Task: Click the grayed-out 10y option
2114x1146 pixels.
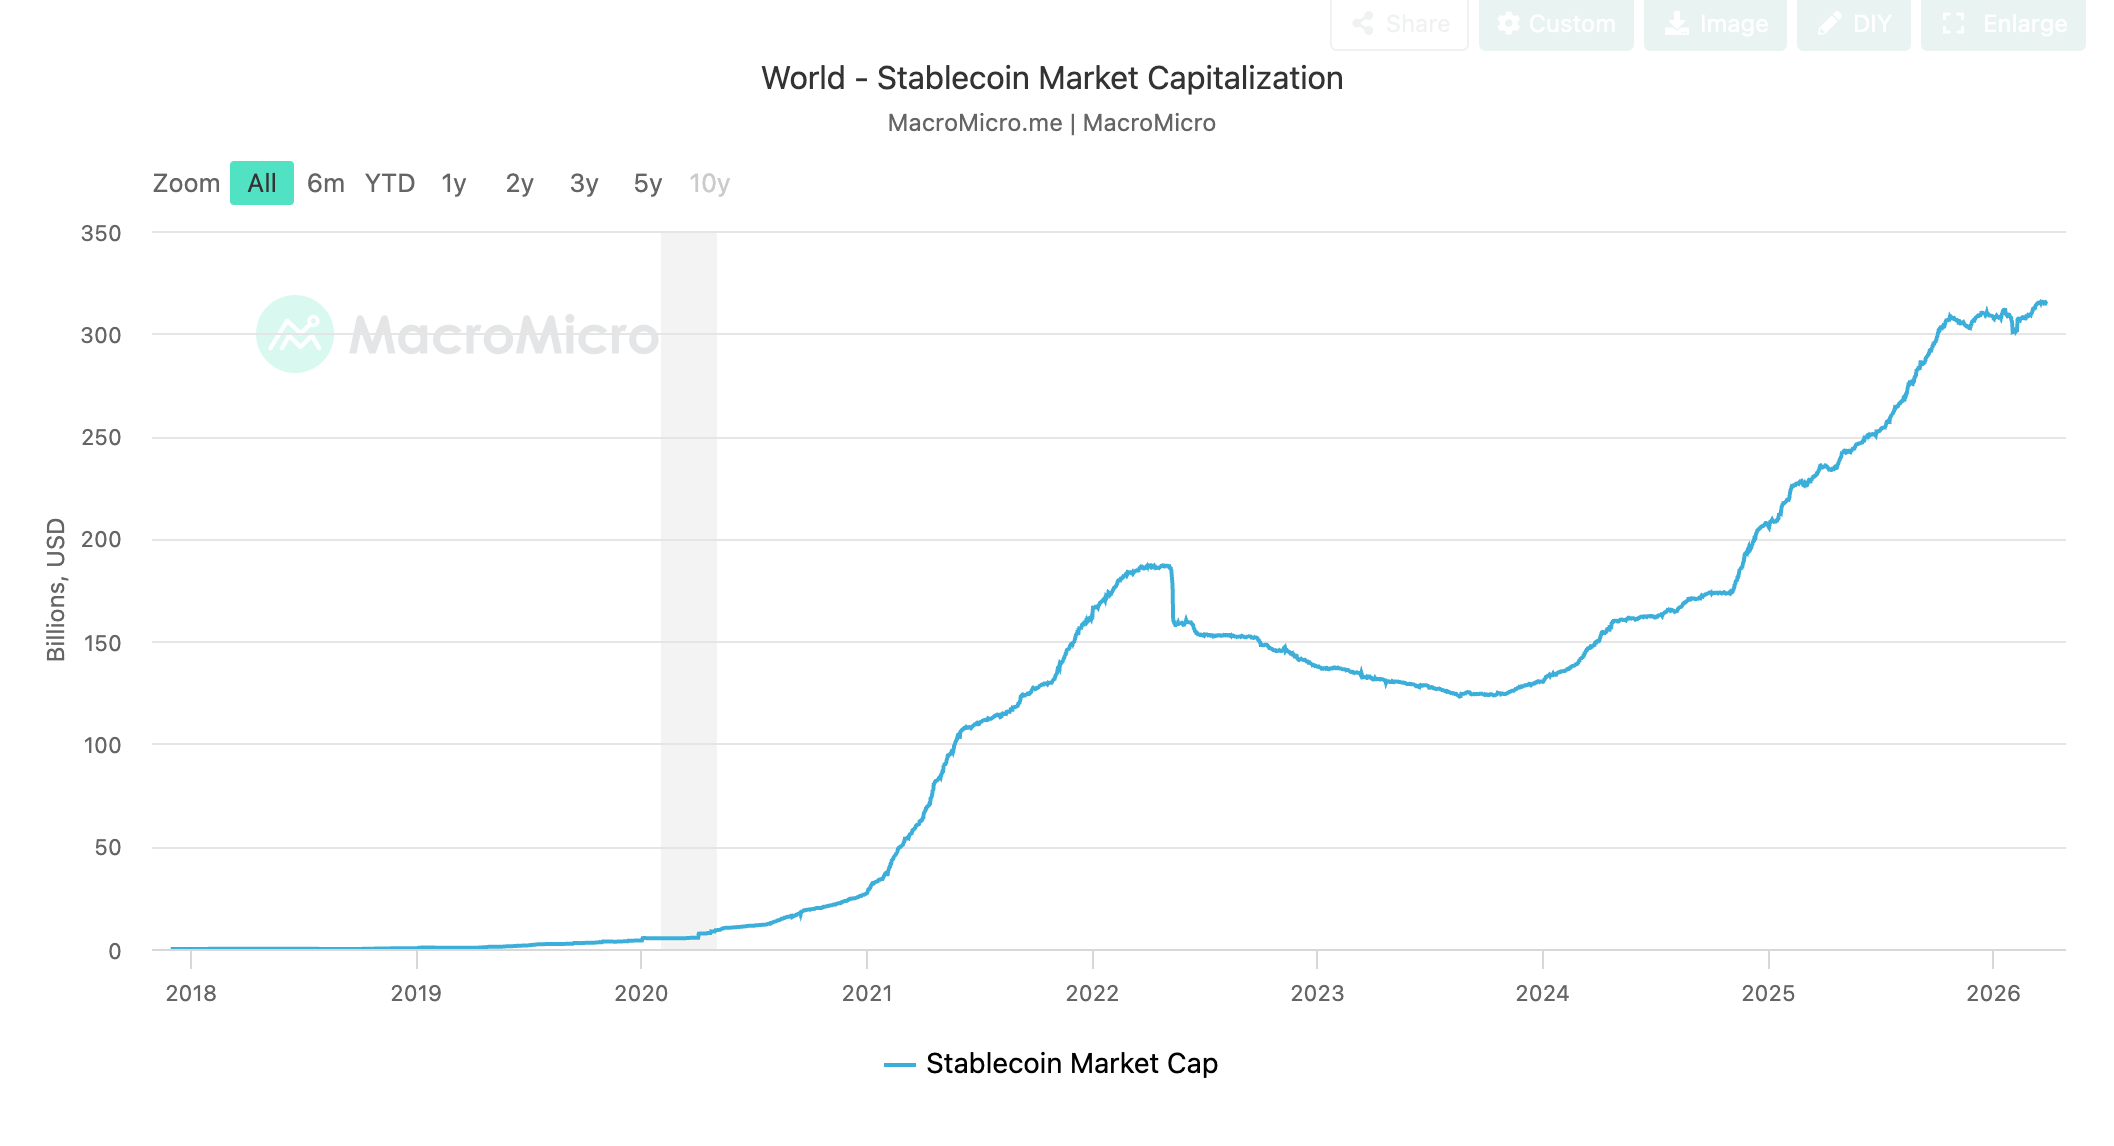Action: pyautogui.click(x=709, y=183)
